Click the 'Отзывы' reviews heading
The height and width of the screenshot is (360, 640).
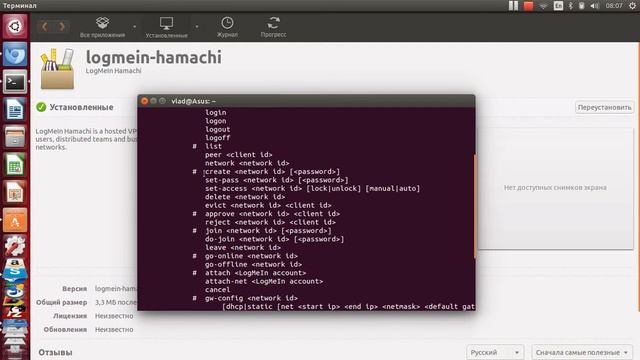click(55, 352)
